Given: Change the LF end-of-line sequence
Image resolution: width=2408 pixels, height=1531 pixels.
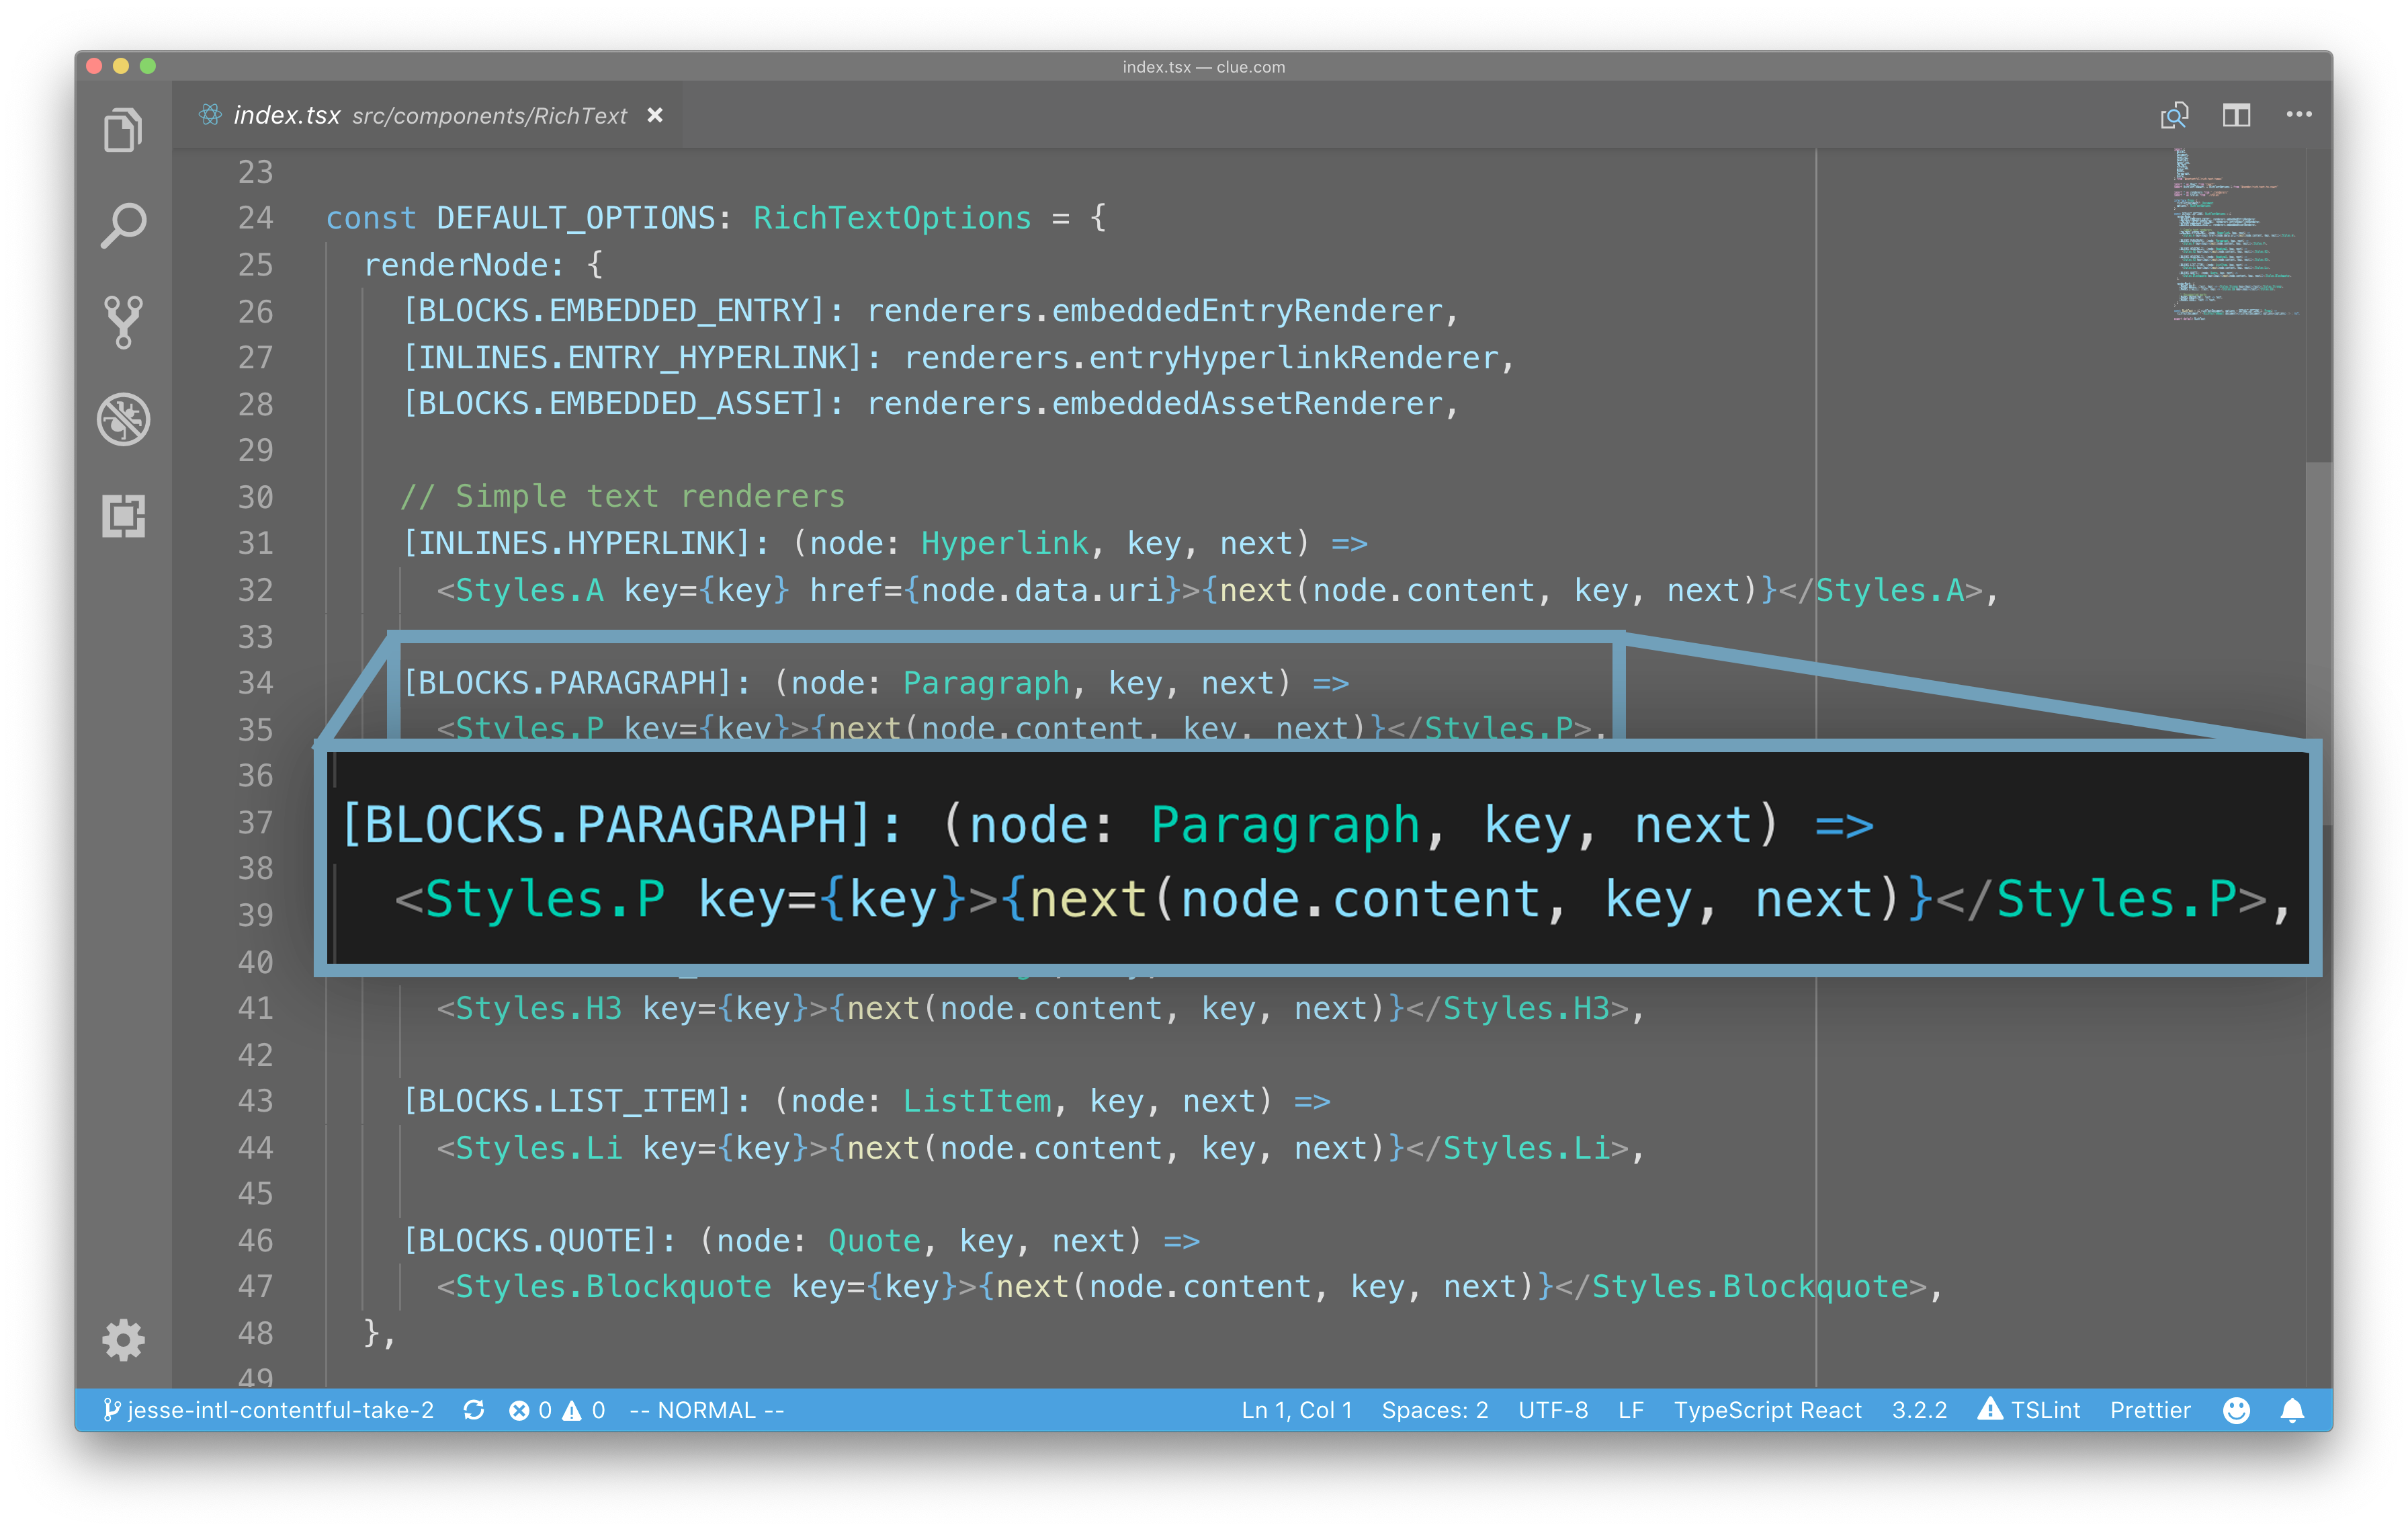Looking at the screenshot, I should tap(1631, 1410).
